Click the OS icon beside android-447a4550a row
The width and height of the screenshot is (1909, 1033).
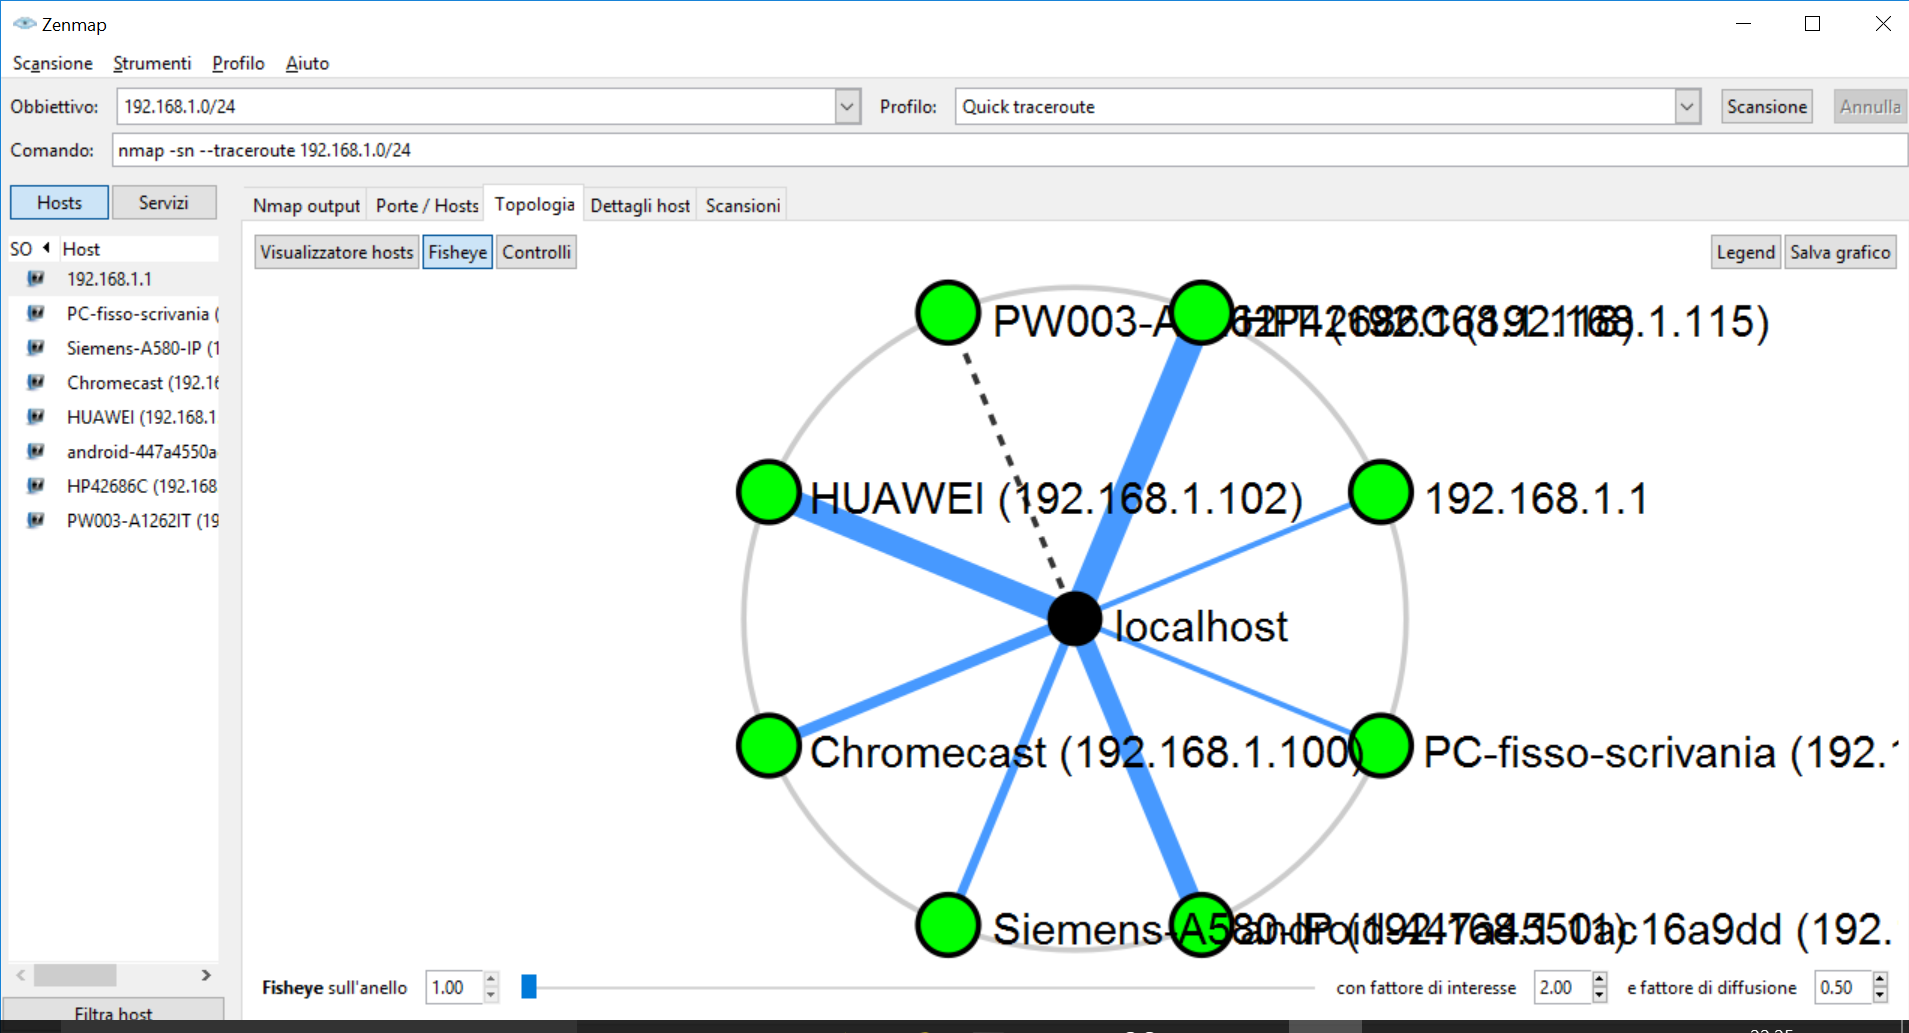[x=36, y=451]
